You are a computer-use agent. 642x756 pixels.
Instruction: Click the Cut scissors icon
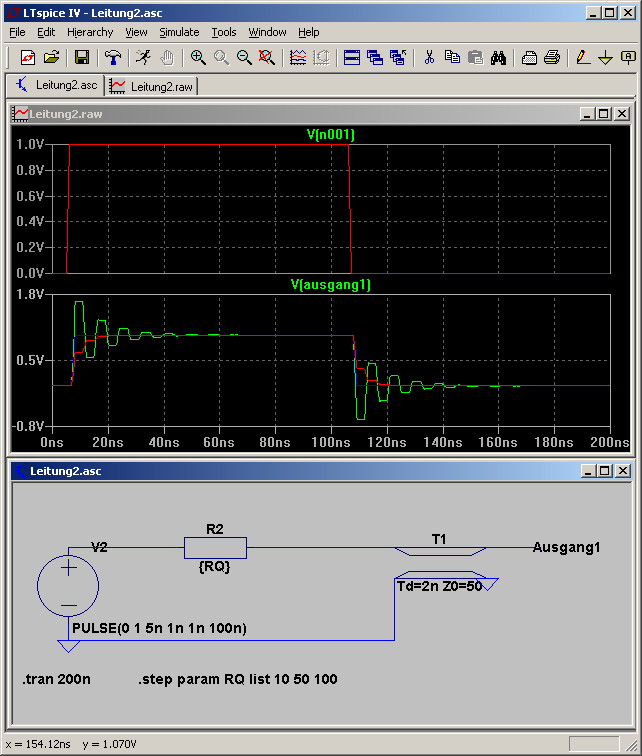pyautogui.click(x=429, y=57)
